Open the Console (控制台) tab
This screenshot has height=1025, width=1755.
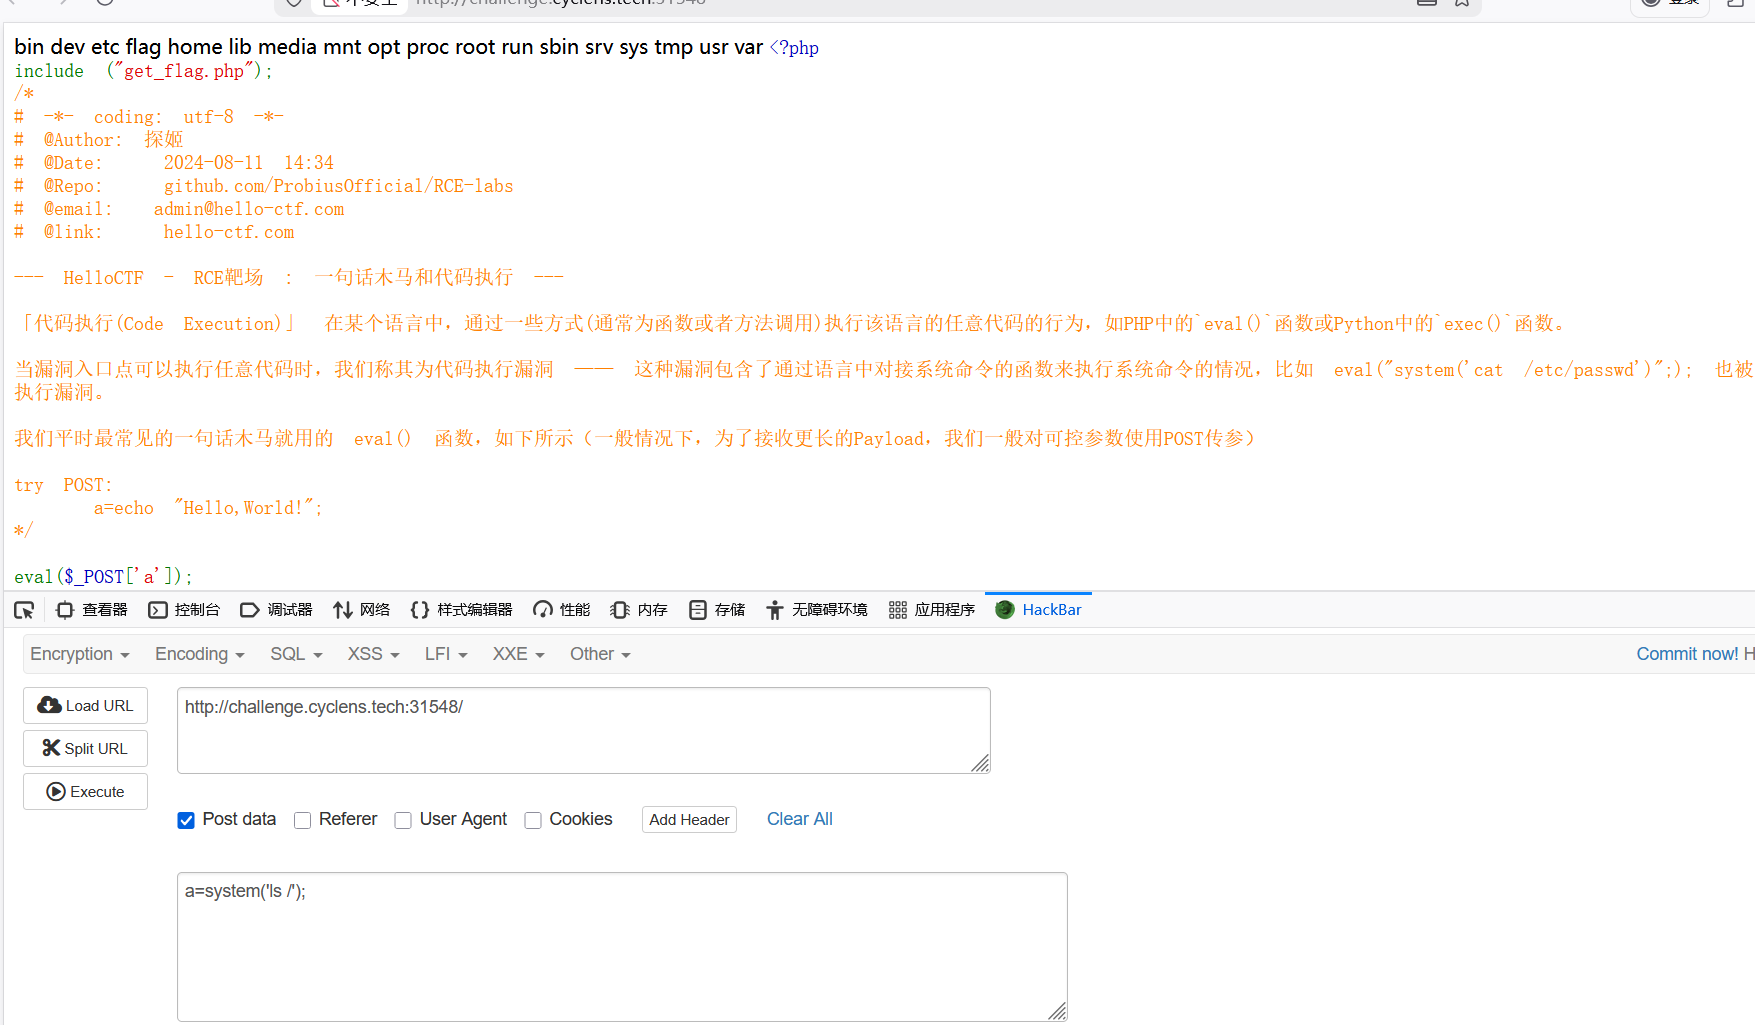[x=184, y=610]
